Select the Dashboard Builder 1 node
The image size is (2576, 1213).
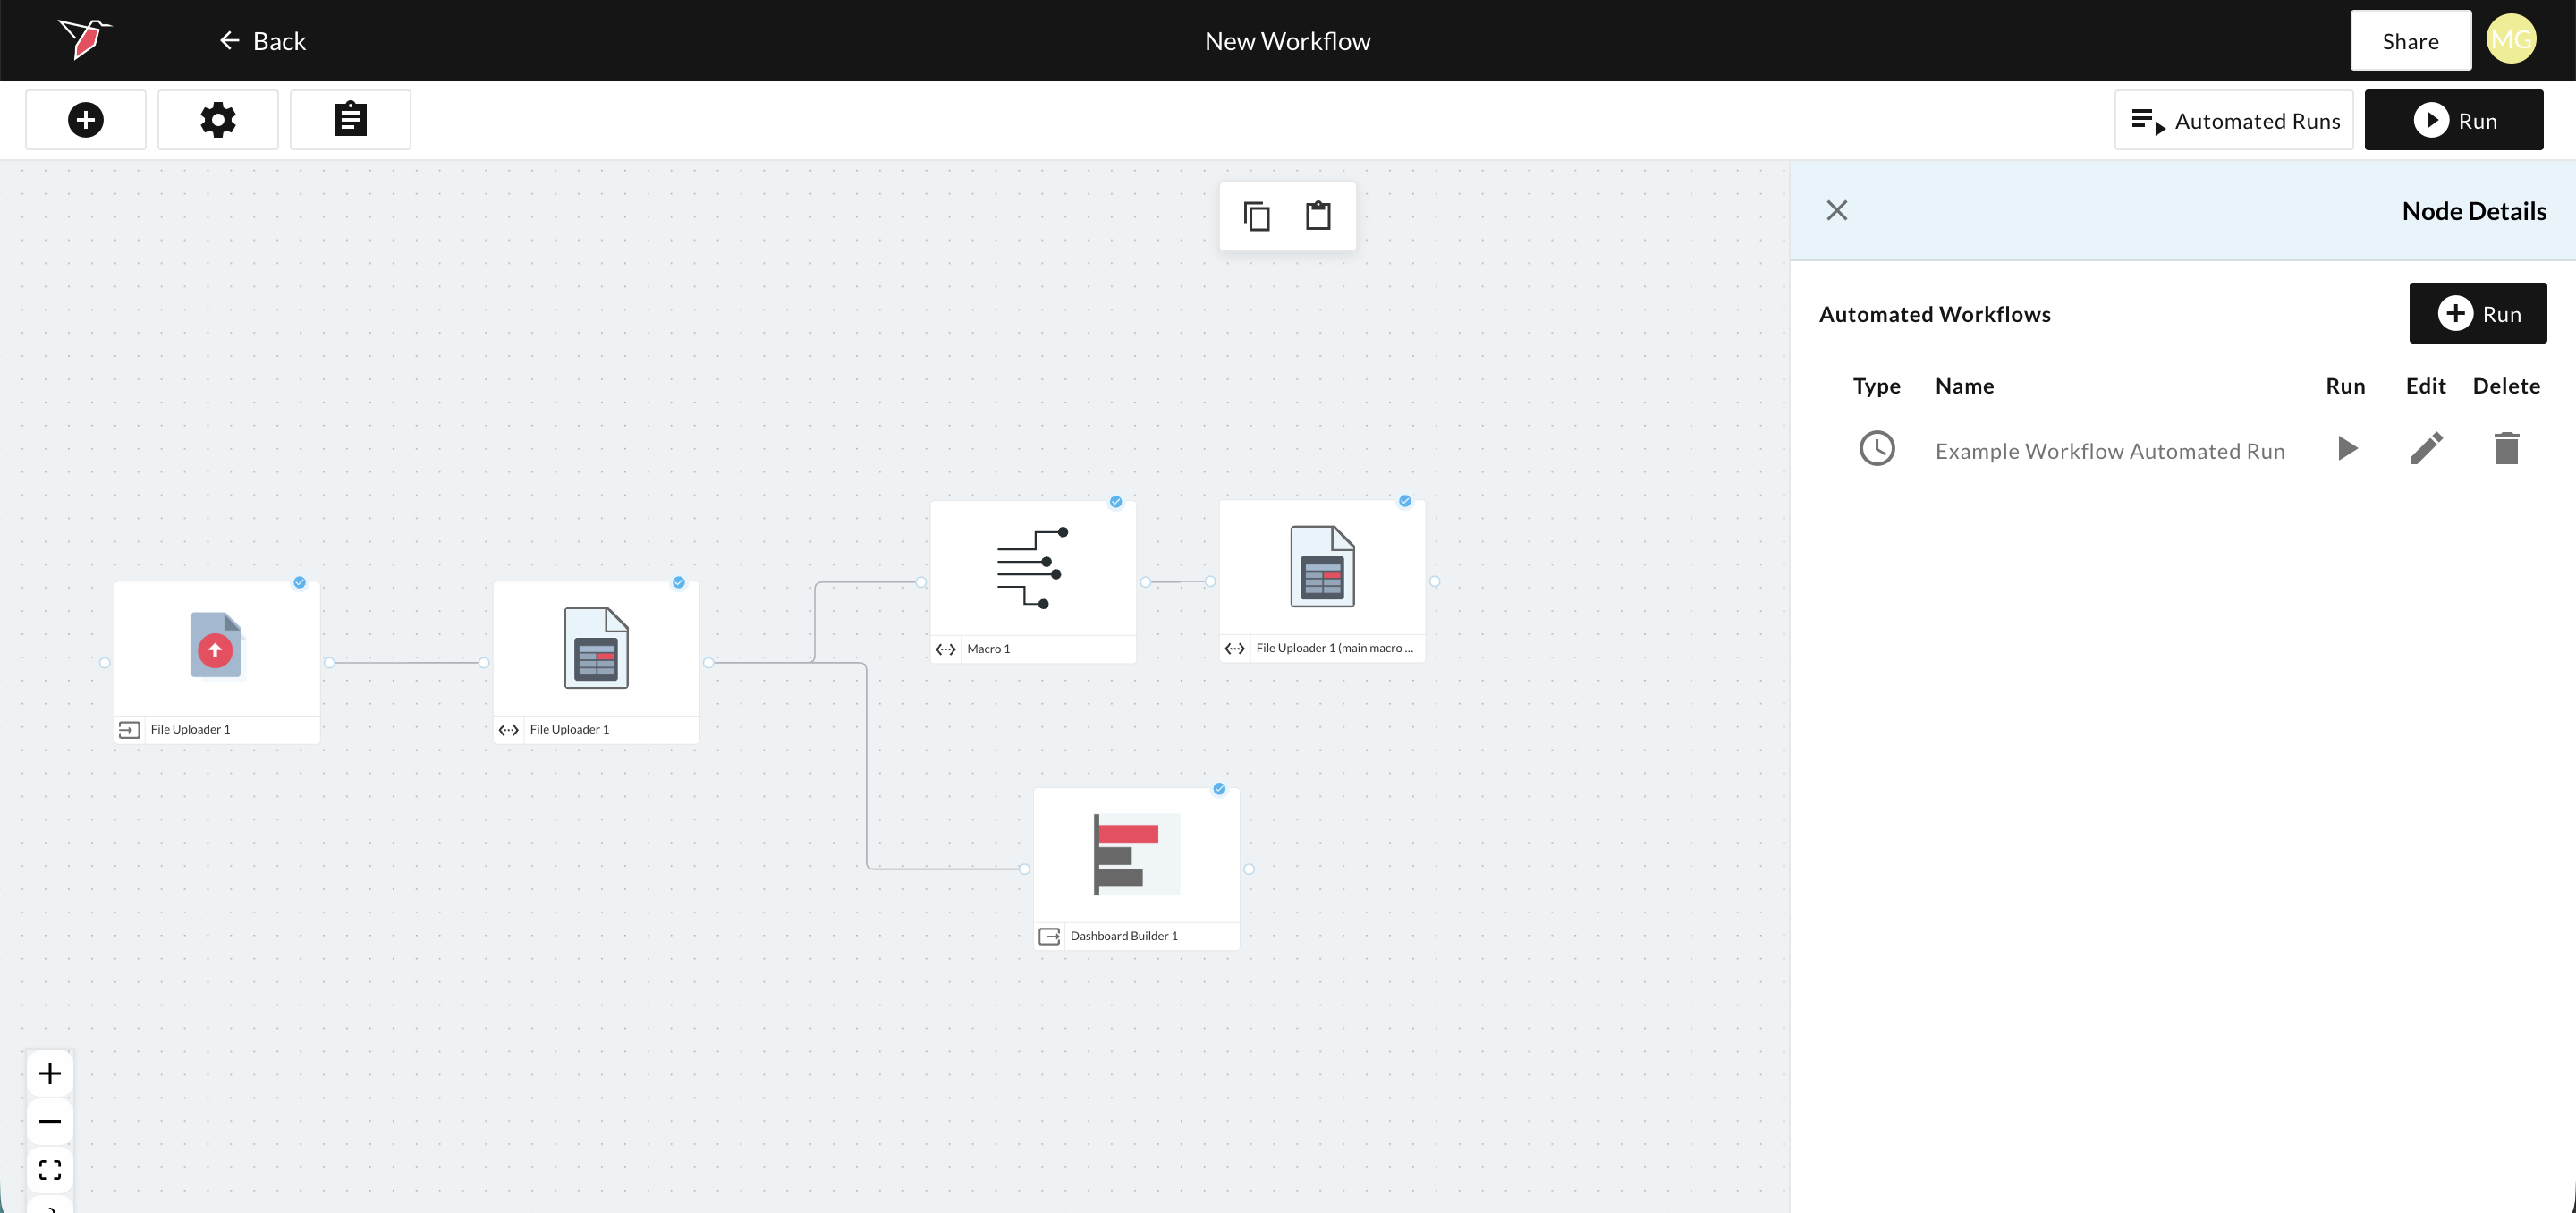coord(1136,856)
